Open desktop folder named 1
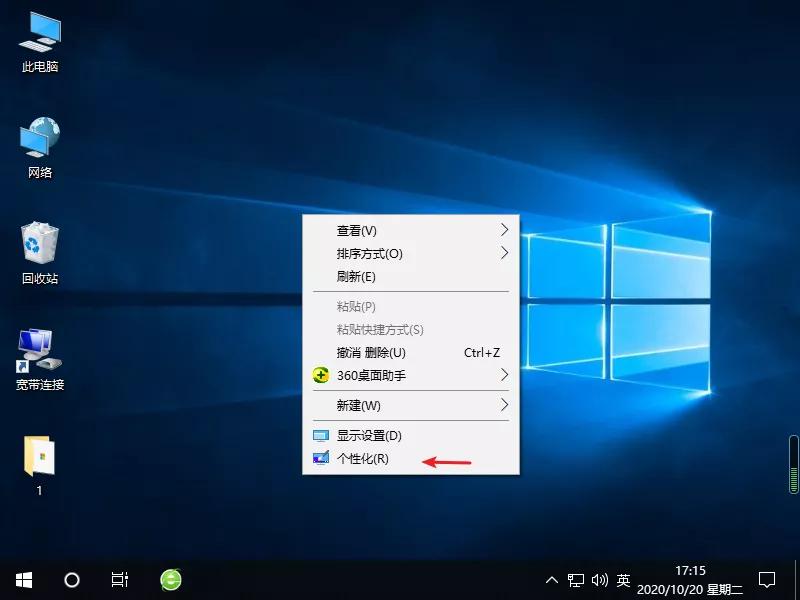 tap(38, 460)
